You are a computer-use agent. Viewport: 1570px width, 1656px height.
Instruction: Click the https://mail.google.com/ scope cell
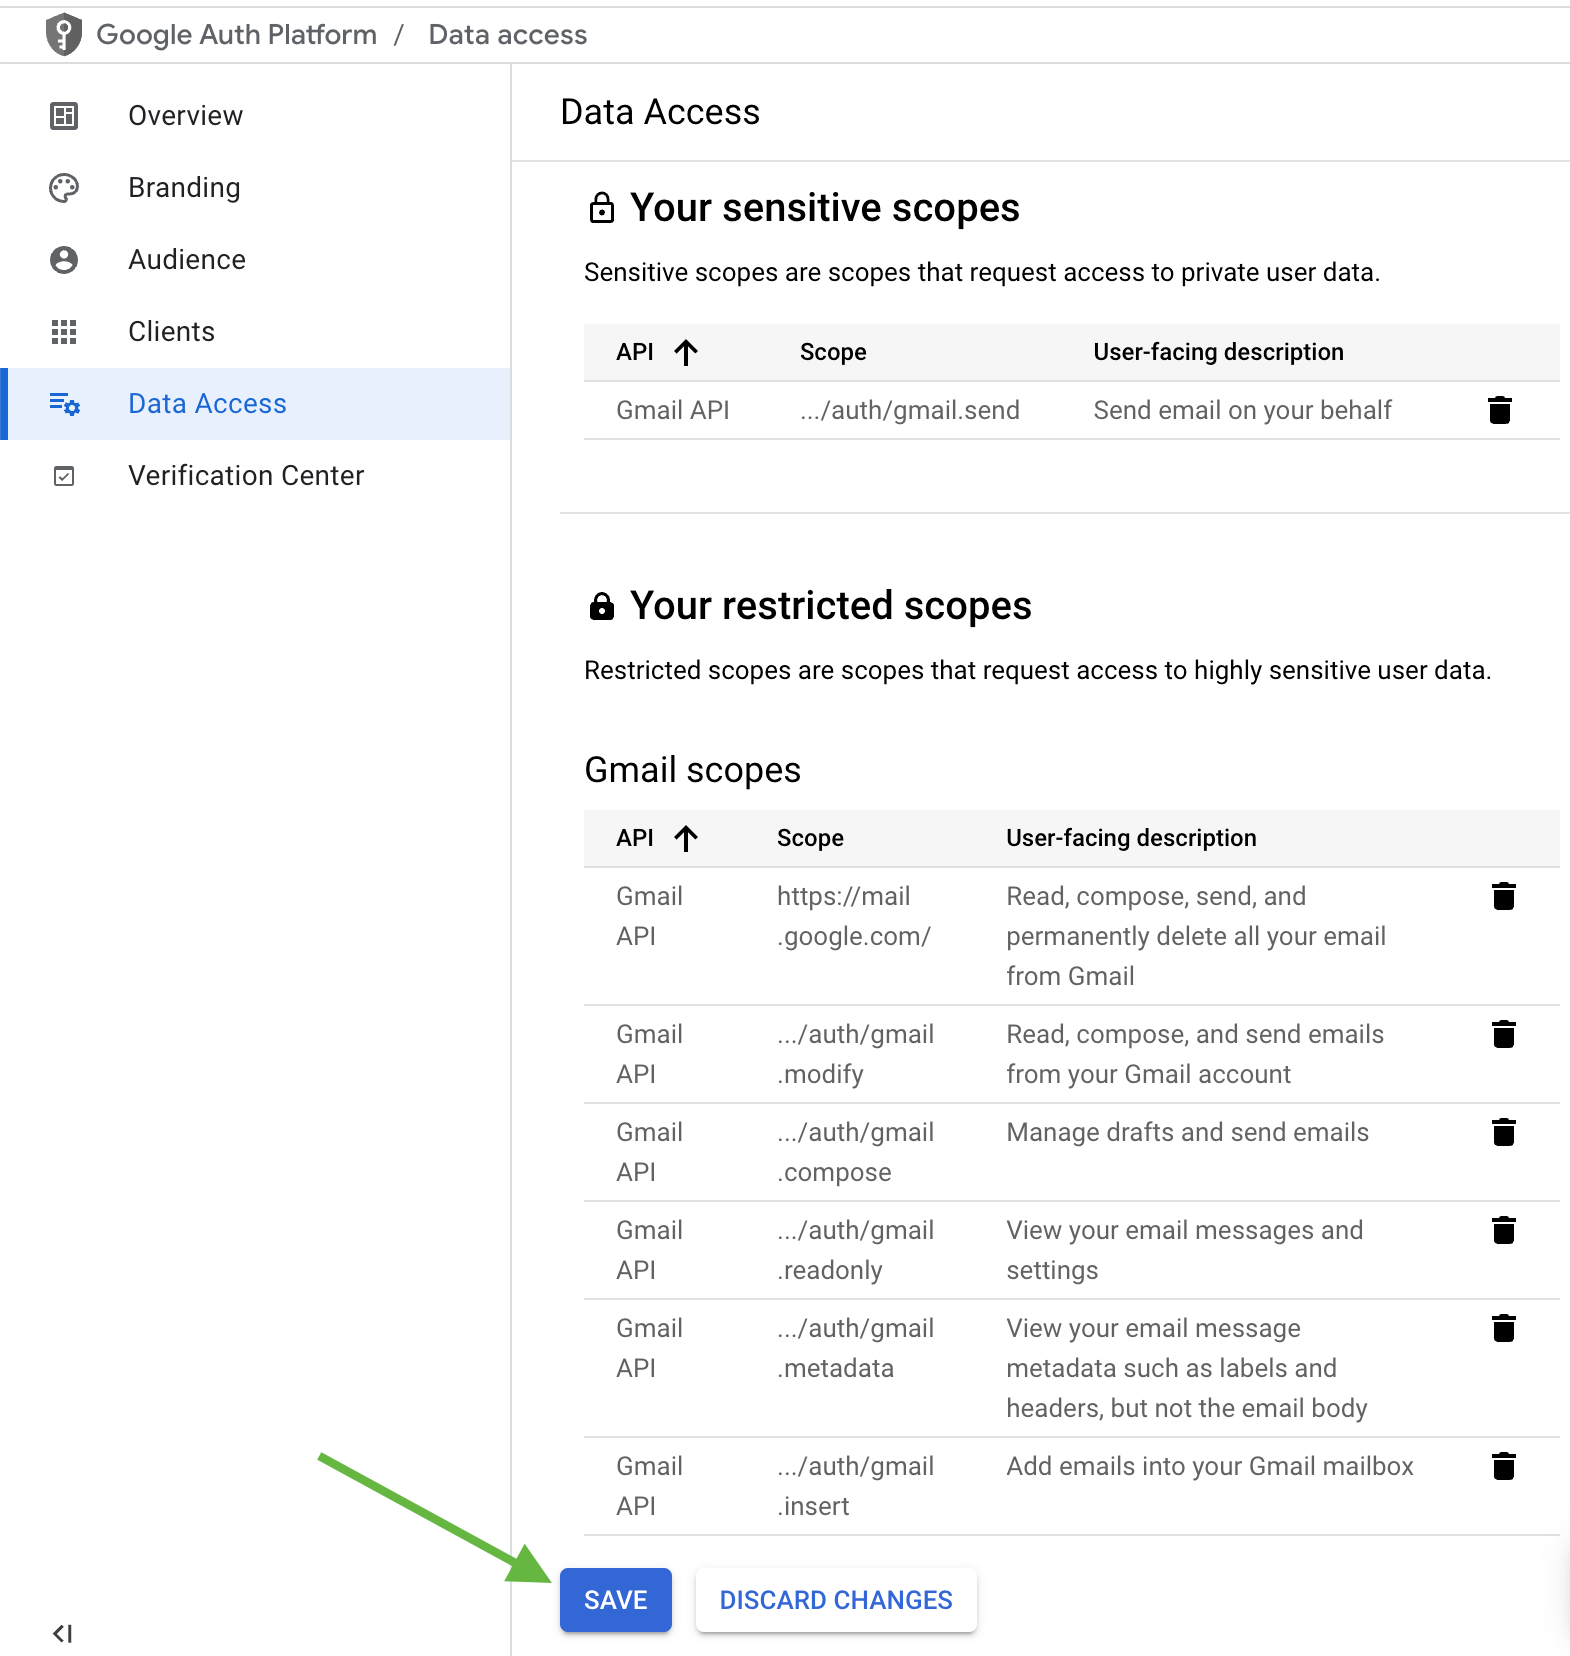(854, 916)
